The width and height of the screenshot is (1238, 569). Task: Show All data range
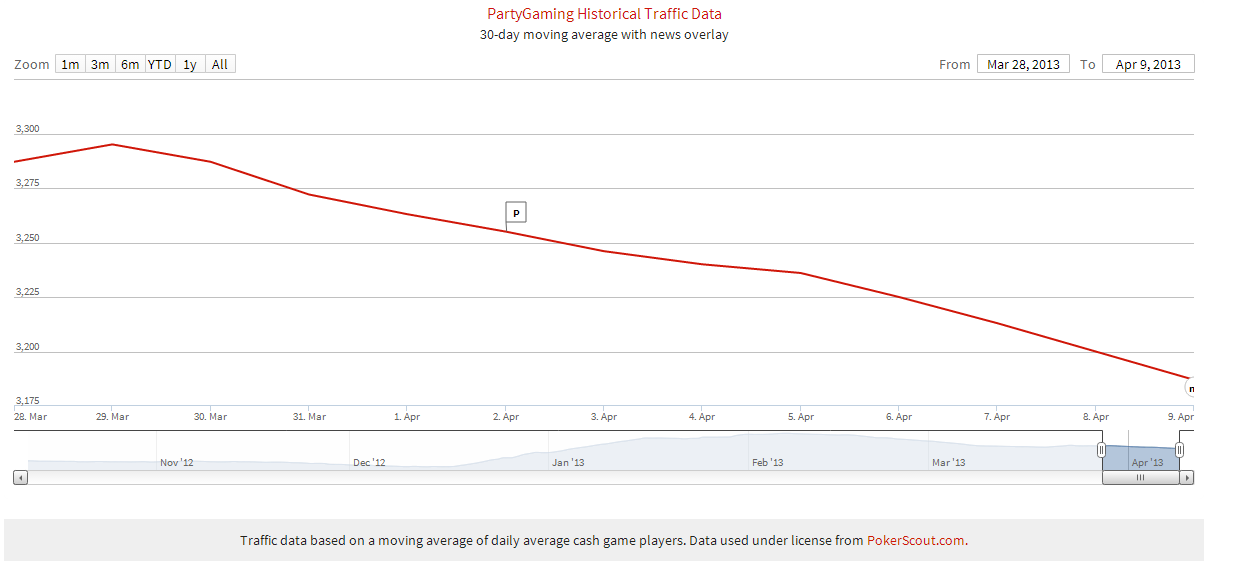(x=220, y=64)
